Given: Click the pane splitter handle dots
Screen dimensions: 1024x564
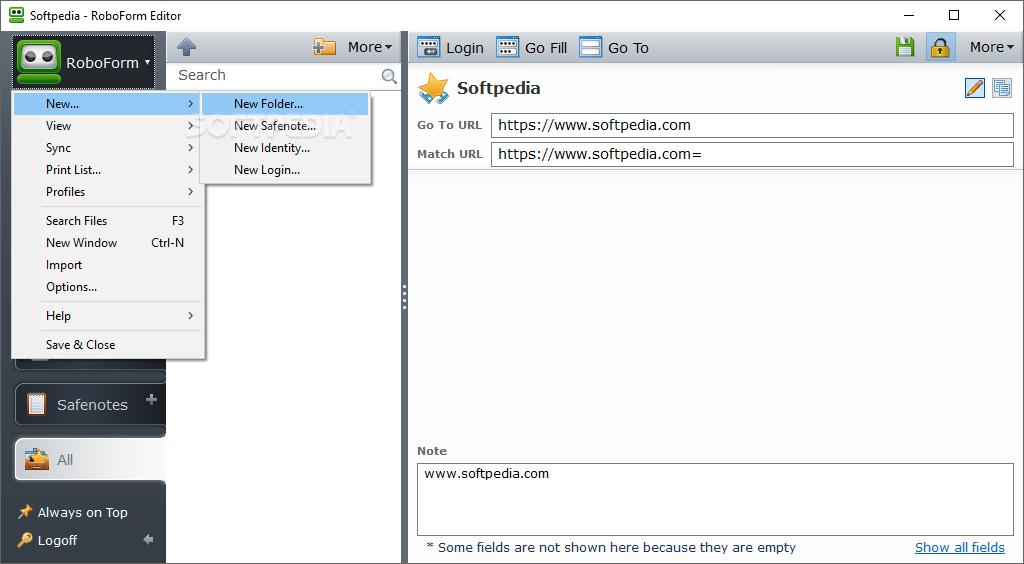Looking at the screenshot, I should coord(404,297).
